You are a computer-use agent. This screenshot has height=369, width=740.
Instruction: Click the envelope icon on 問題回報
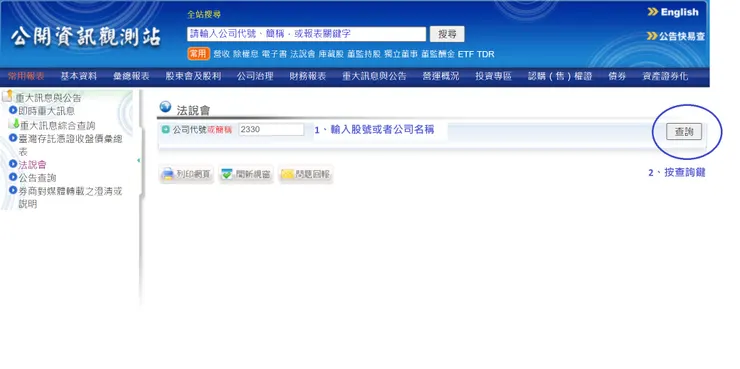pyautogui.click(x=287, y=175)
